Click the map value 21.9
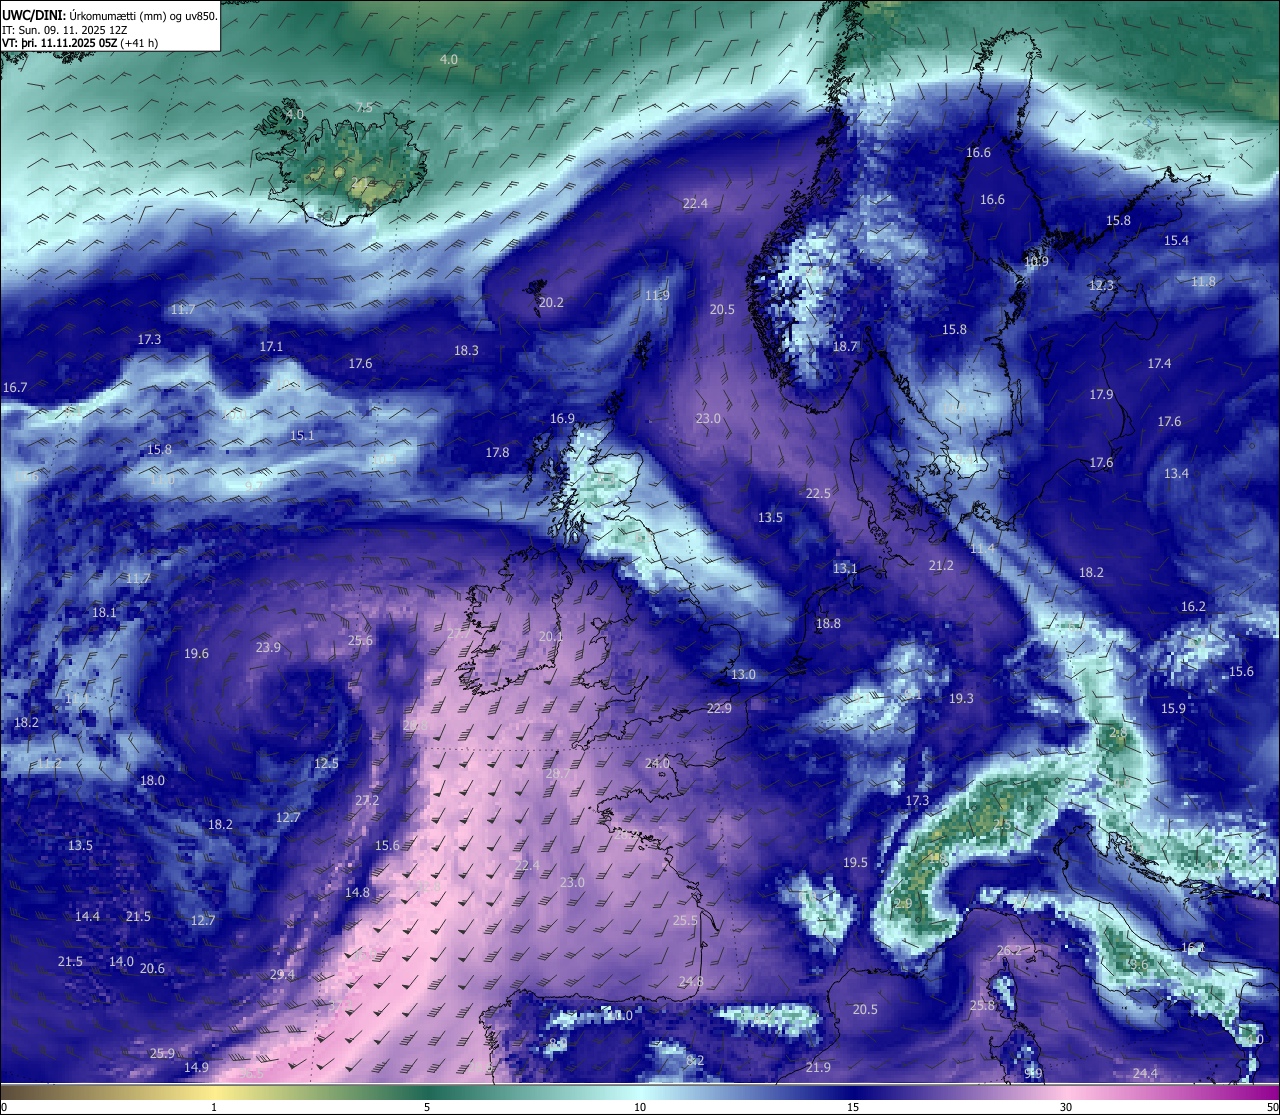Image resolution: width=1280 pixels, height=1115 pixels. (818, 1067)
